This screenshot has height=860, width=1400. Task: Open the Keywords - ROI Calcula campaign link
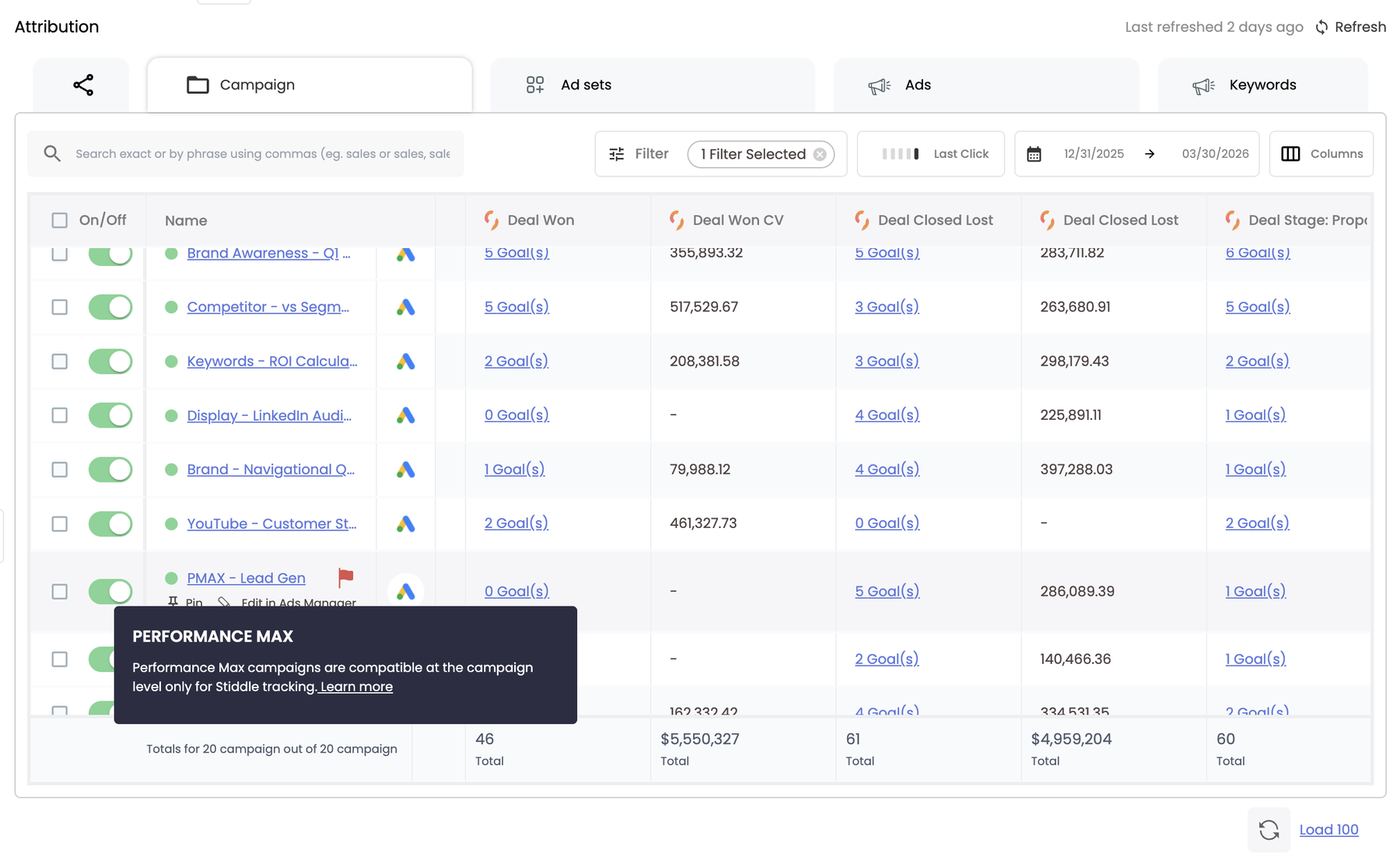pos(272,361)
